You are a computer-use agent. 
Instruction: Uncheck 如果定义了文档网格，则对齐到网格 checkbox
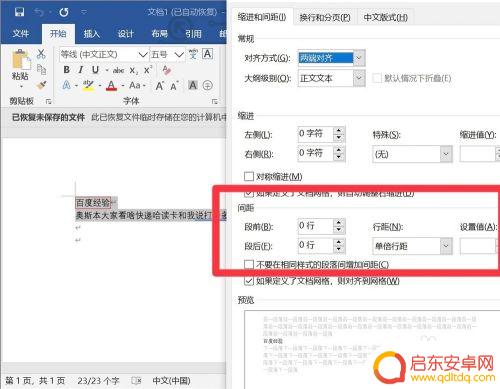(x=249, y=281)
